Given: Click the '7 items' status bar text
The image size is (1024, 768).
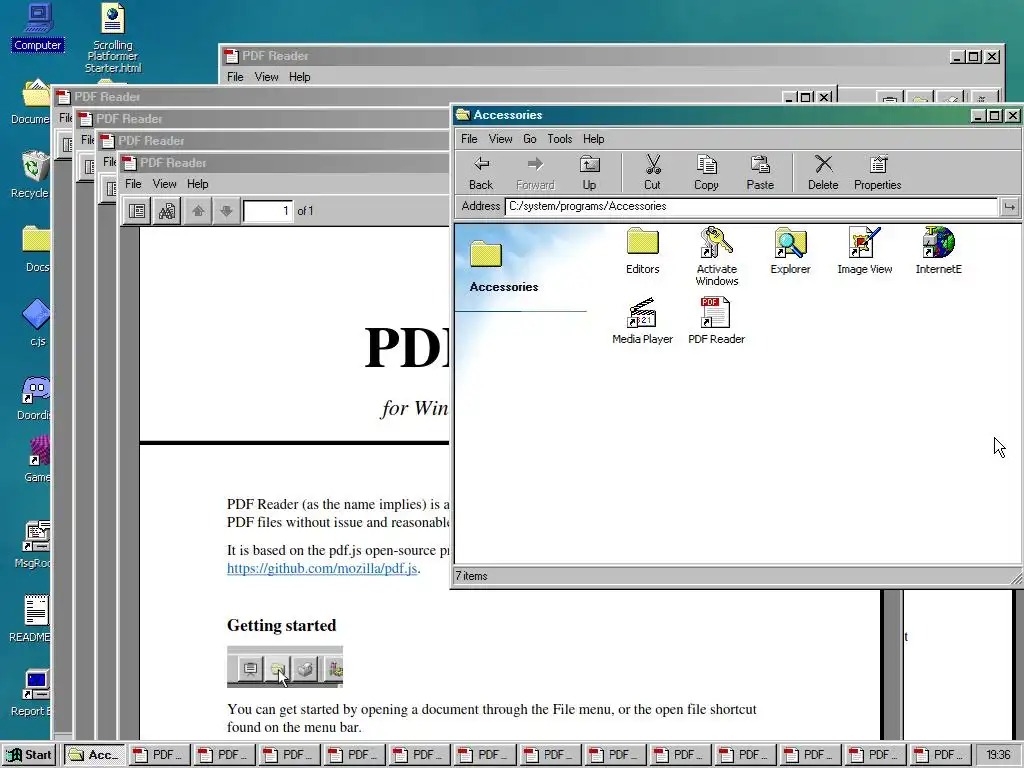Looking at the screenshot, I should [x=472, y=576].
